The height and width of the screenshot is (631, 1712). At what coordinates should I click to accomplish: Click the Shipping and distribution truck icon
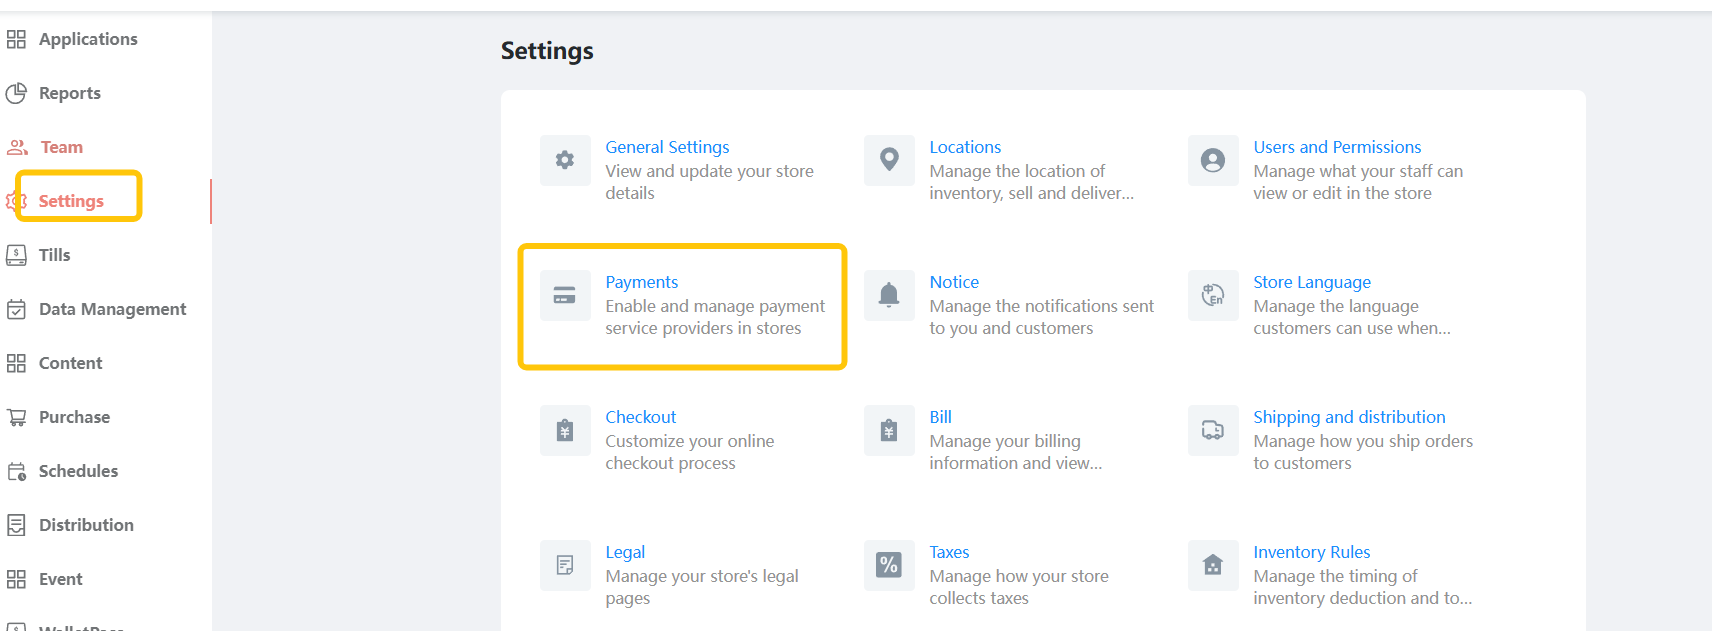coord(1213,430)
